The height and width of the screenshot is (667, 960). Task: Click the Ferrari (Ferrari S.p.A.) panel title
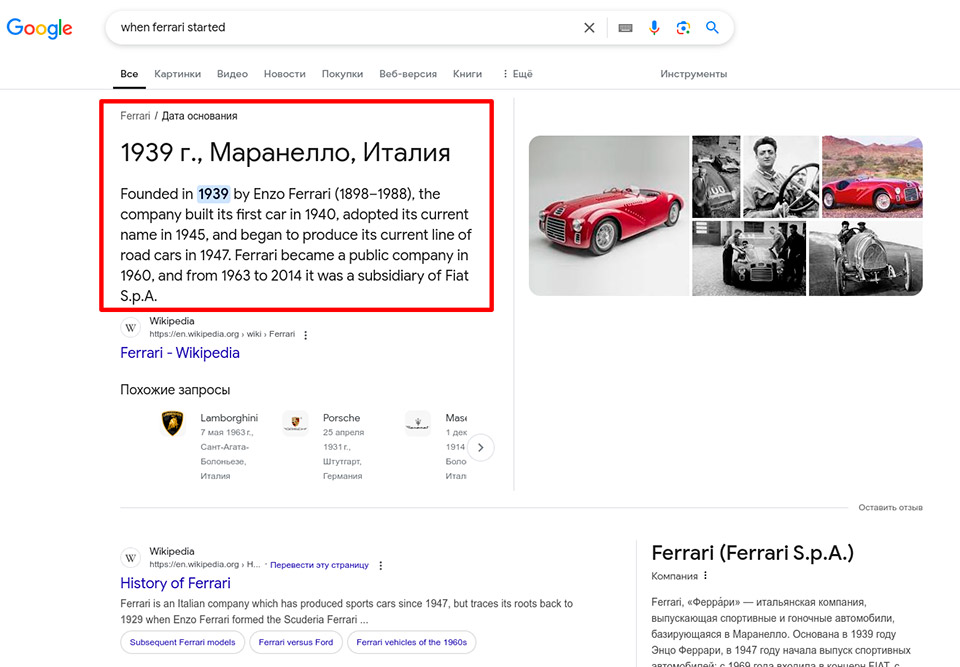pyautogui.click(x=752, y=553)
